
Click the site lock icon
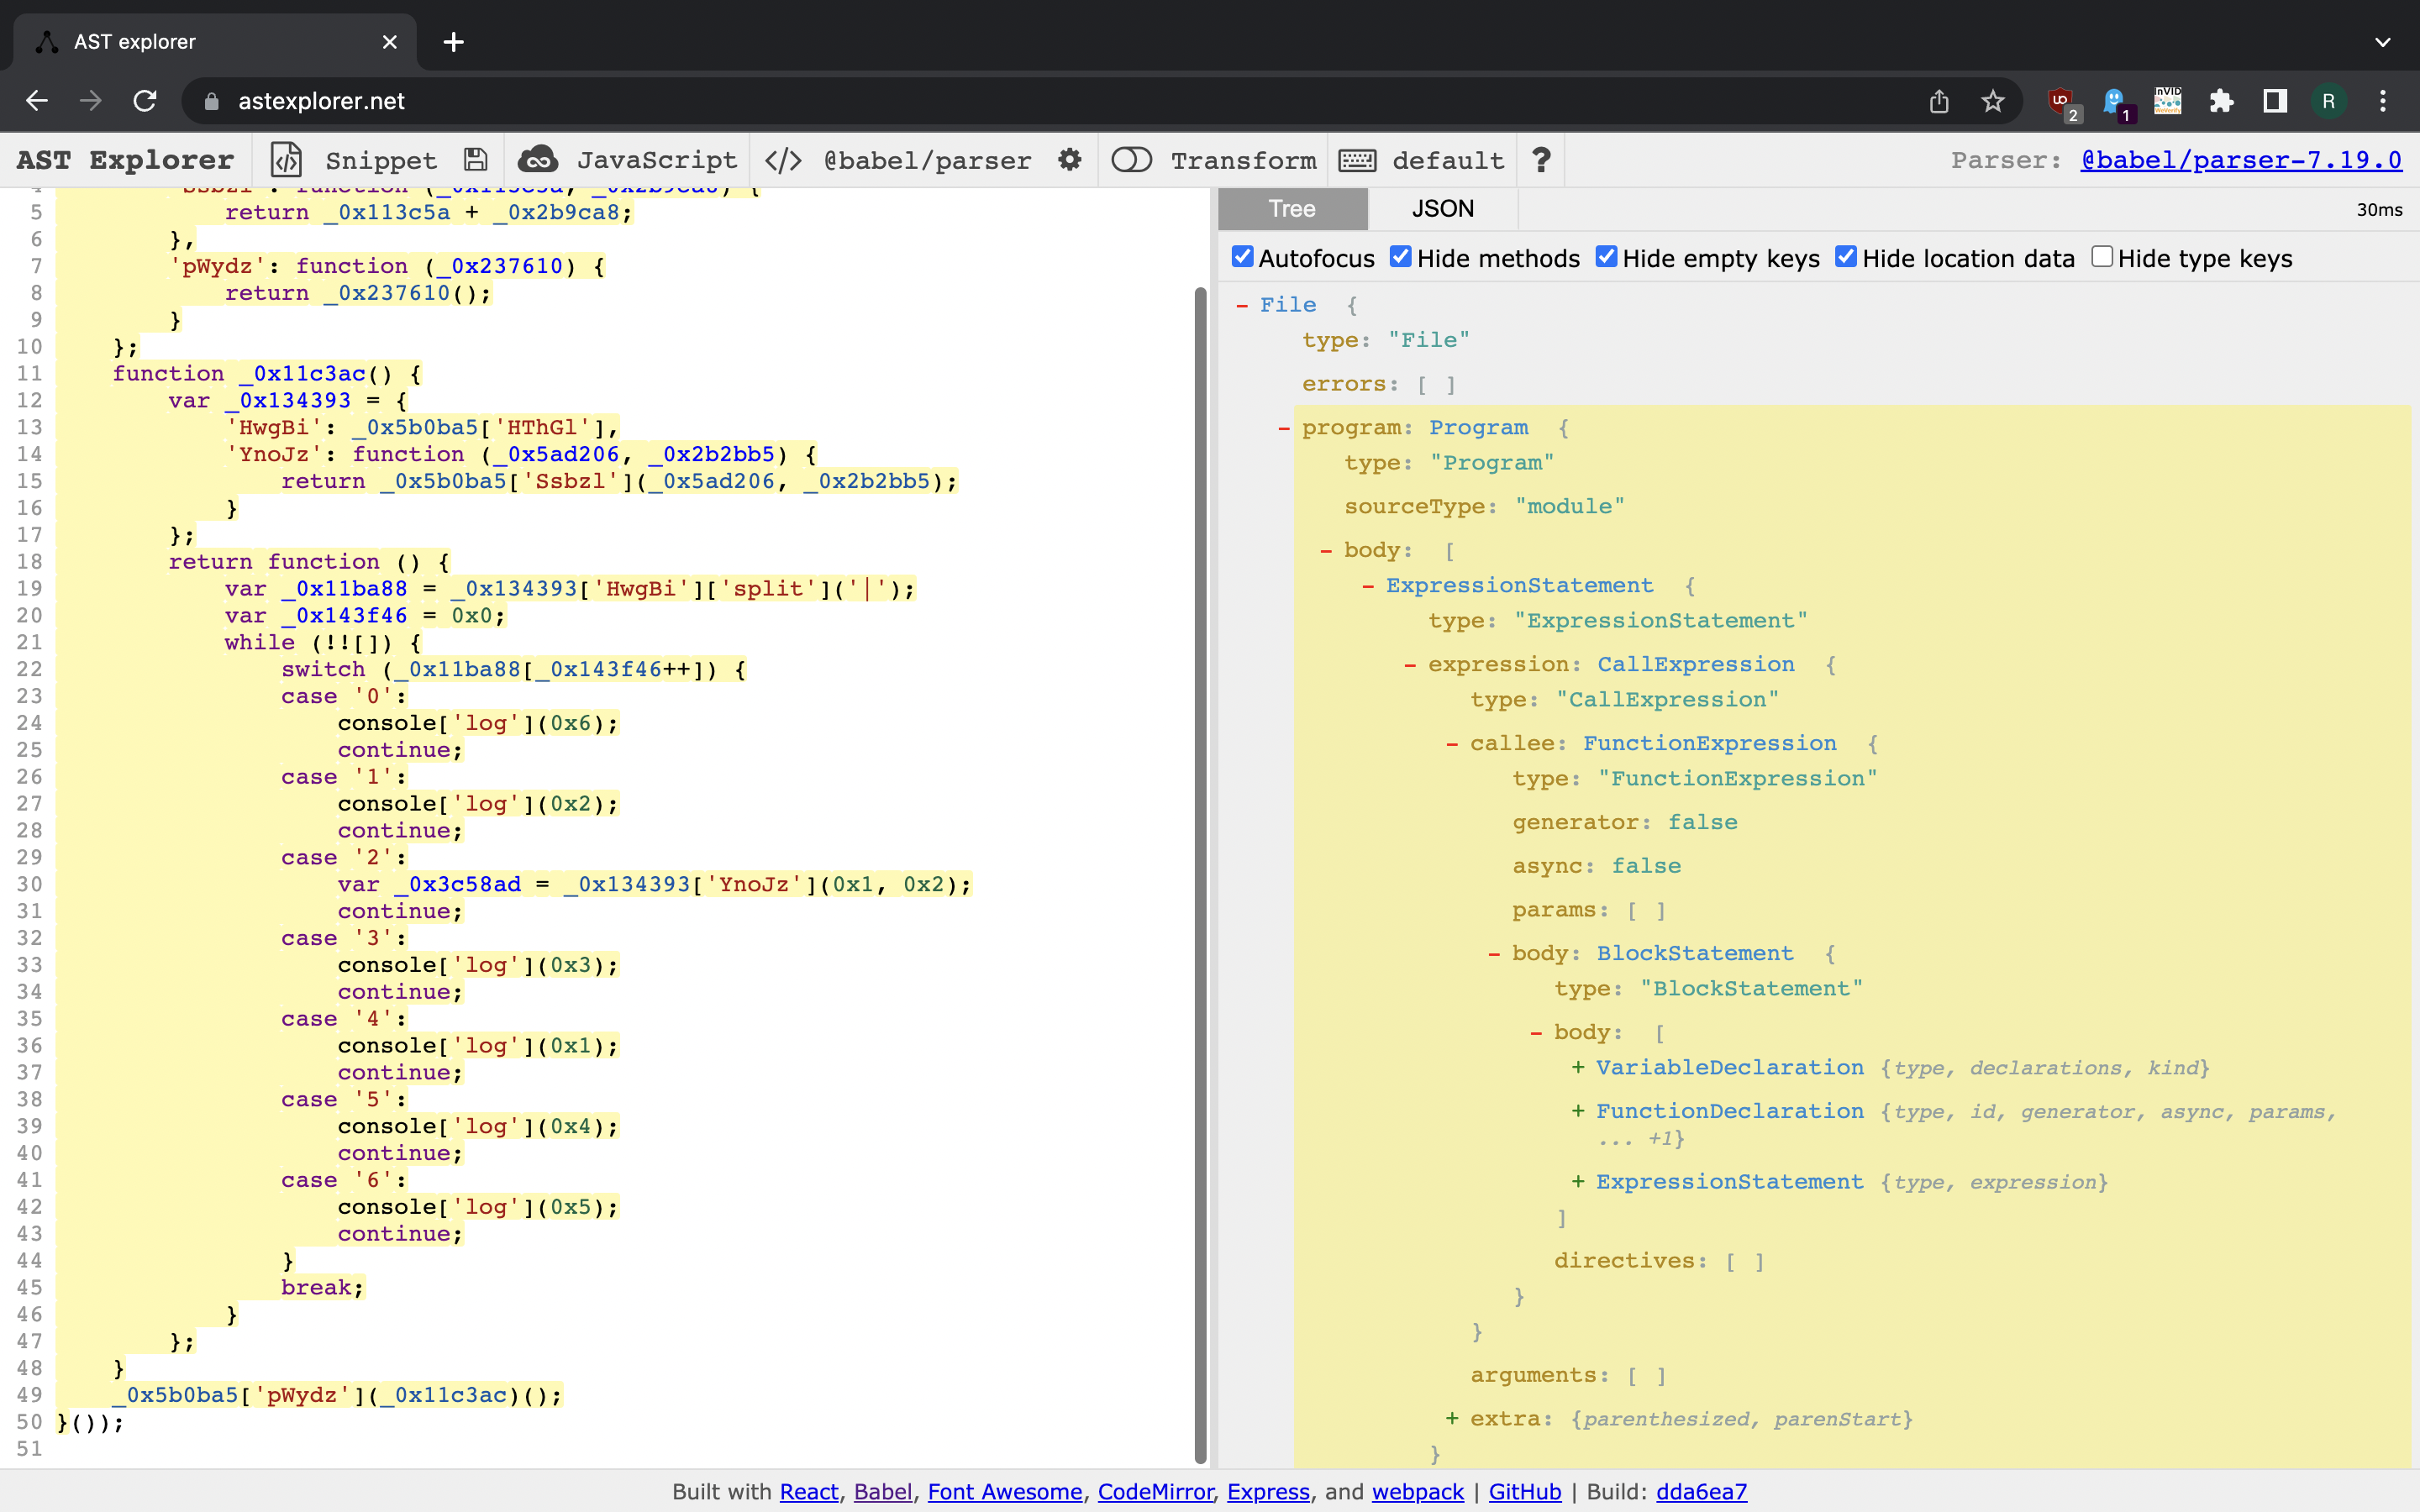click(211, 101)
